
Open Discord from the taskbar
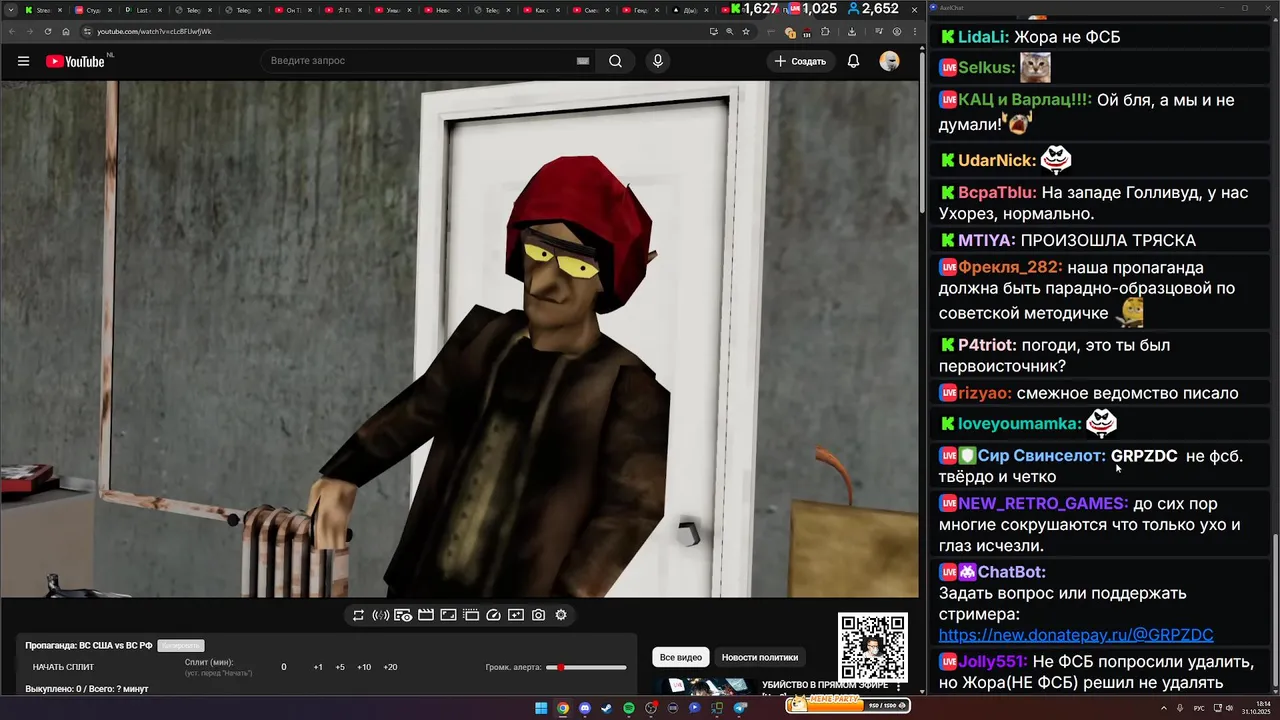coord(585,708)
